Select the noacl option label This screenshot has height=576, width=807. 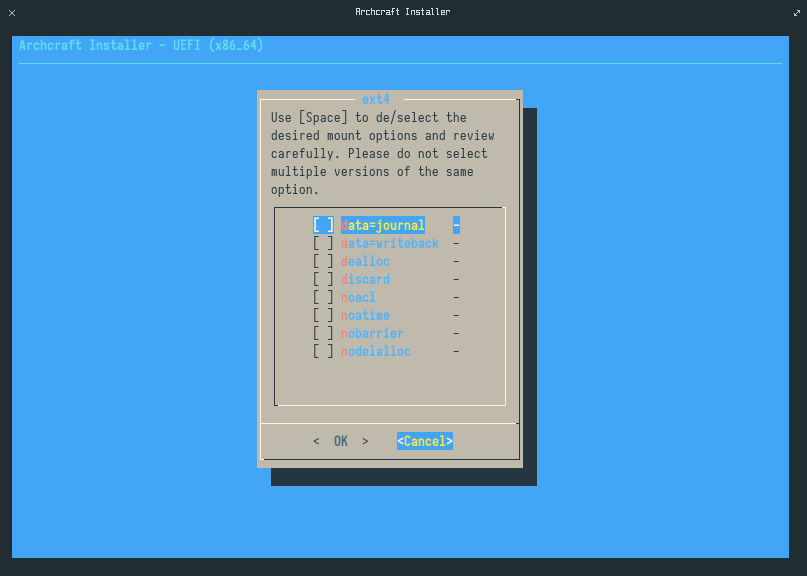(358, 297)
